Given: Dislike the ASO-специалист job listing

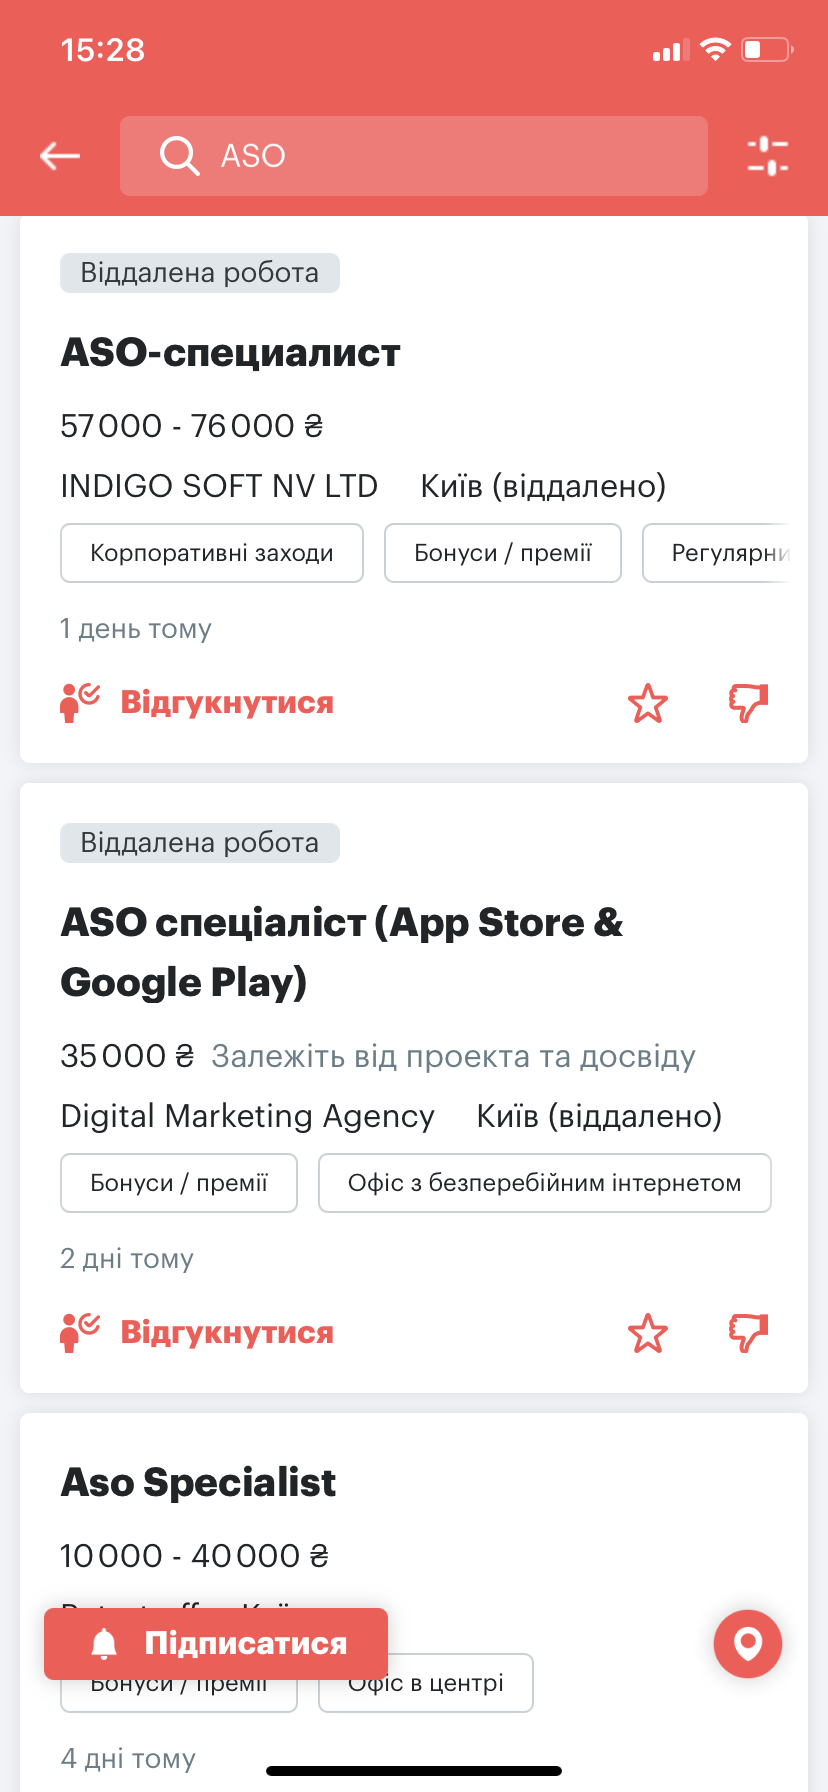Looking at the screenshot, I should pos(748,703).
